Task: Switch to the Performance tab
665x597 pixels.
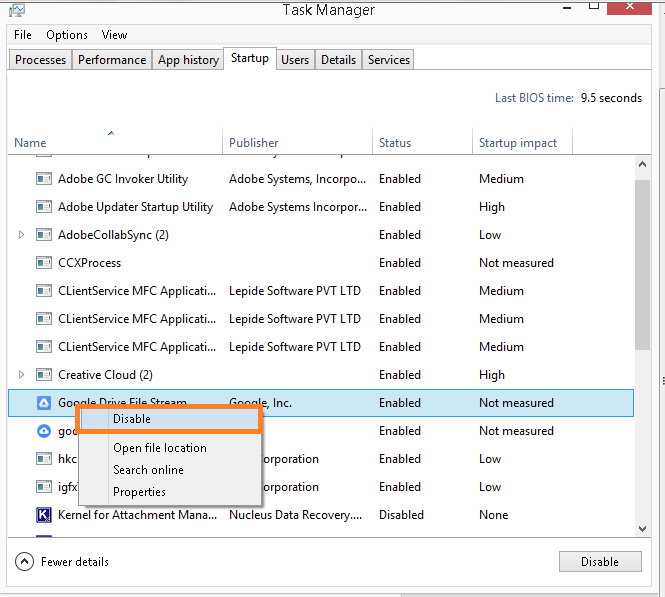Action: [x=112, y=60]
